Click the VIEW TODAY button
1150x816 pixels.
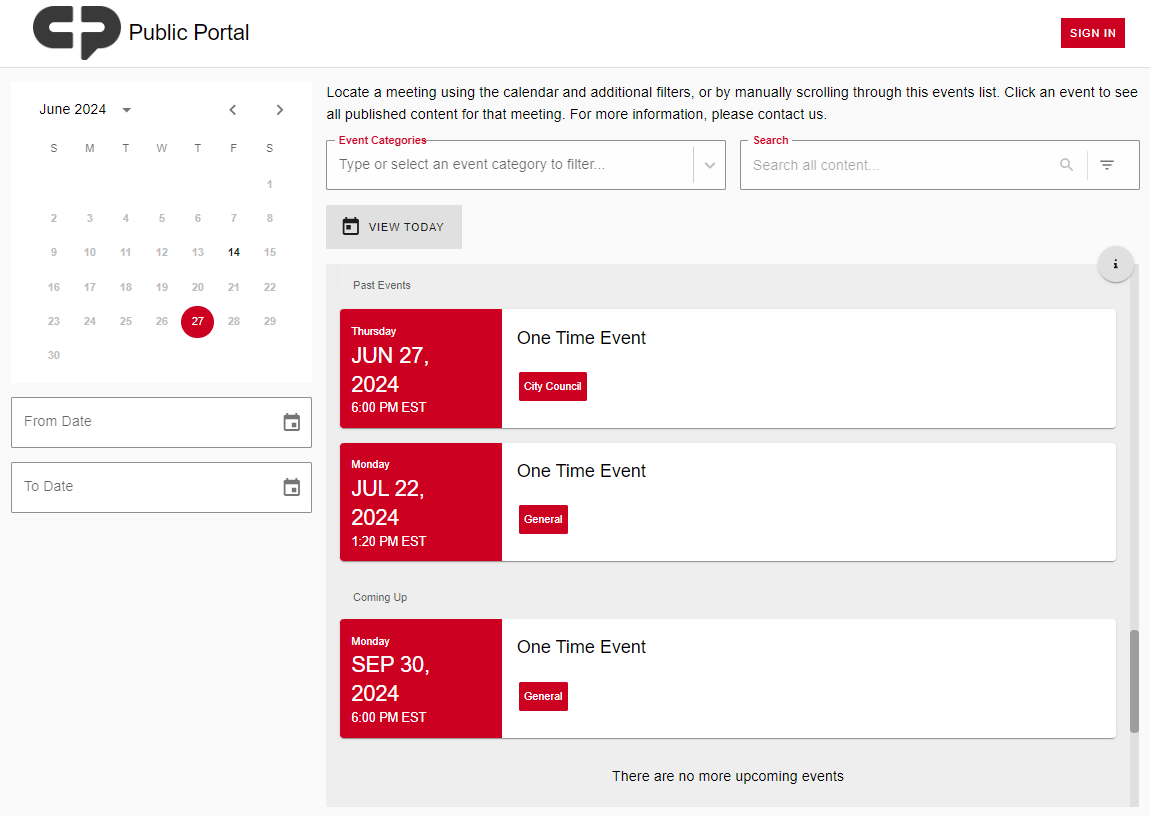coord(394,227)
